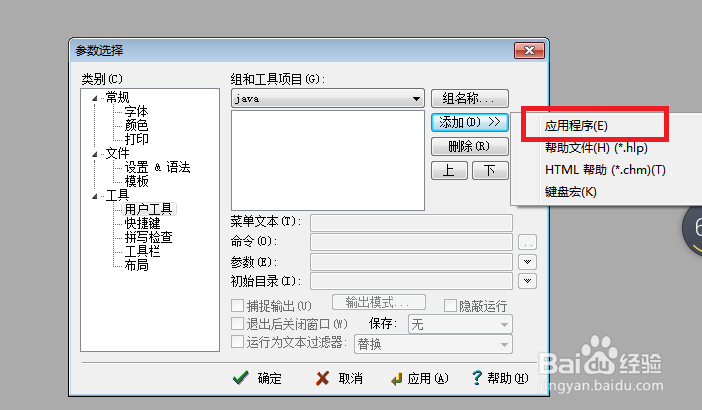
Task: Toggle the 隐蔽运行 checkbox
Action: pos(450,306)
